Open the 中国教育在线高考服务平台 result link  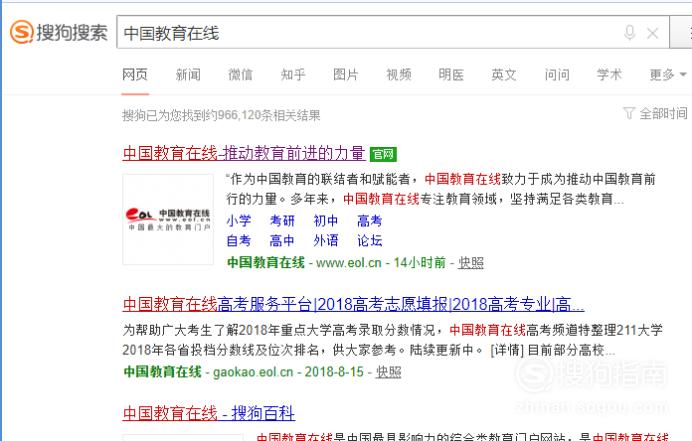tap(353, 304)
